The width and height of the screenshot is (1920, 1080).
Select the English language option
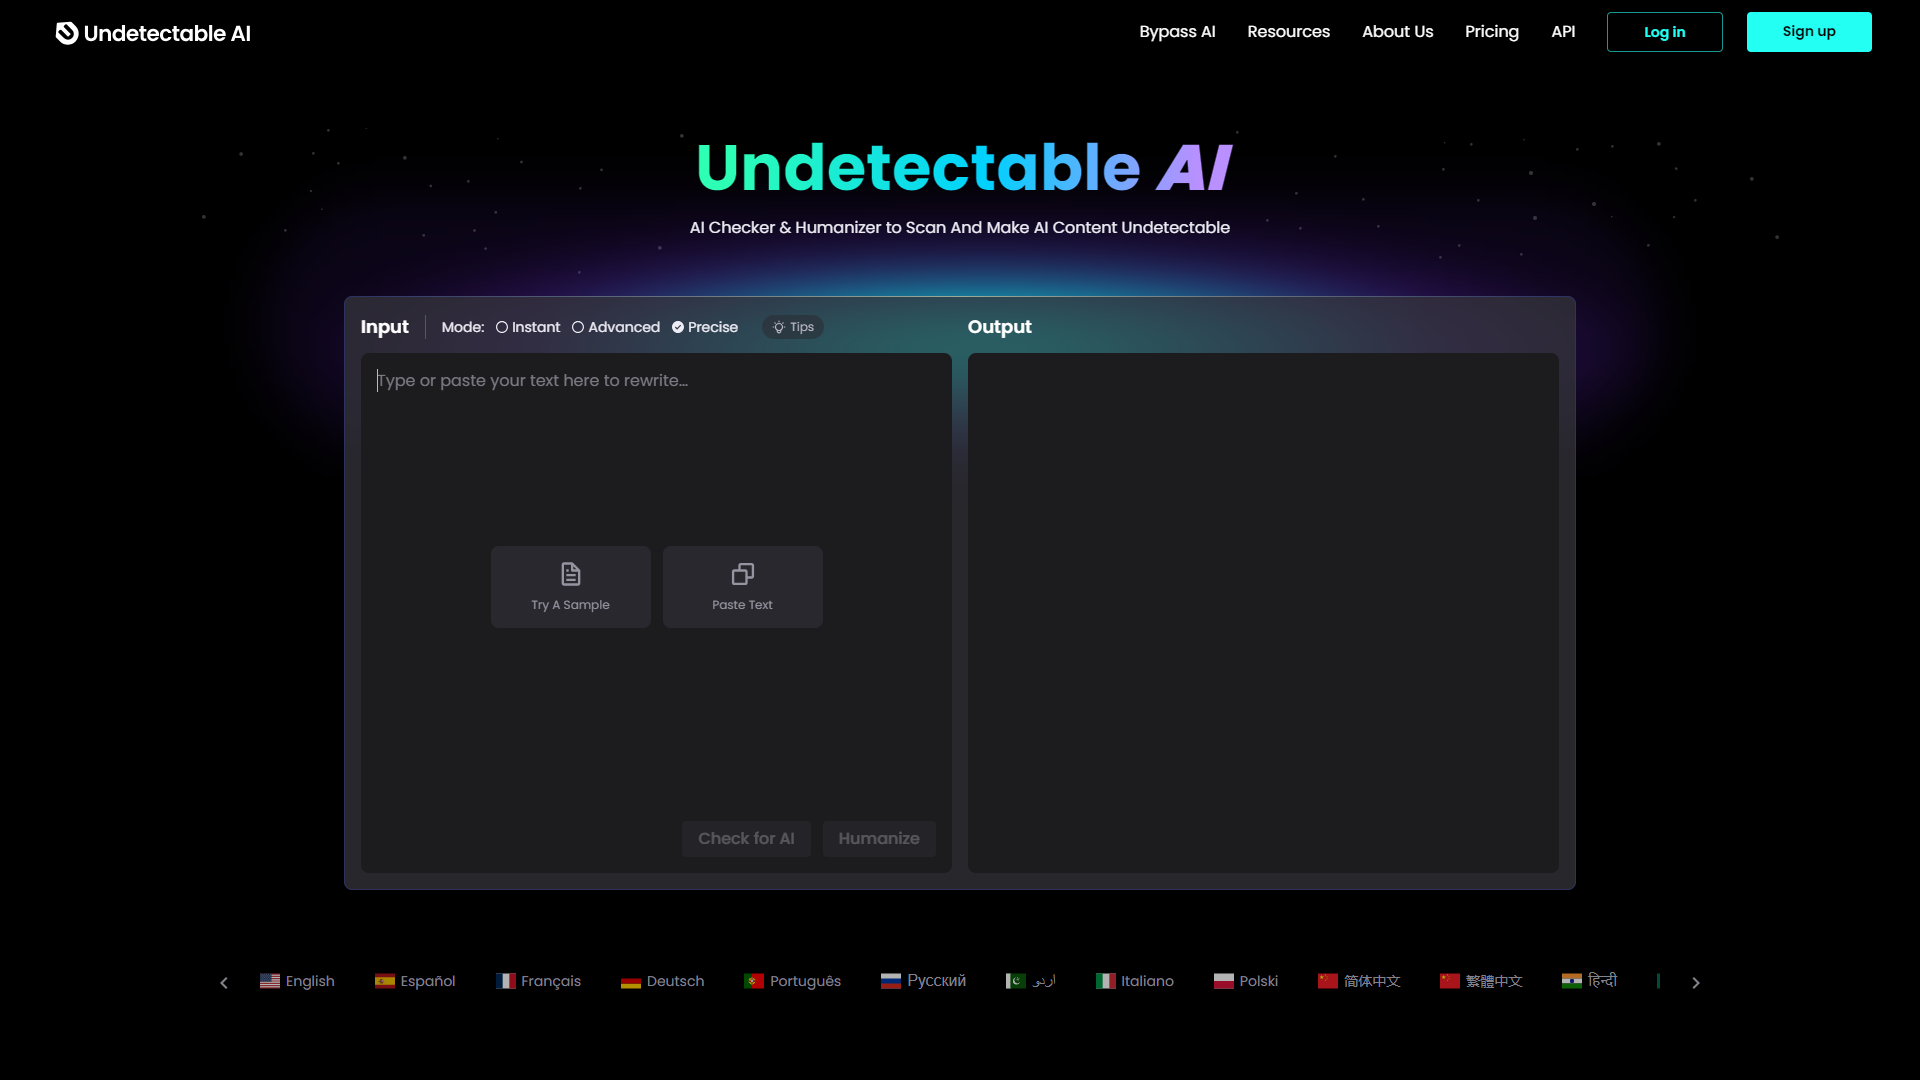pyautogui.click(x=297, y=981)
